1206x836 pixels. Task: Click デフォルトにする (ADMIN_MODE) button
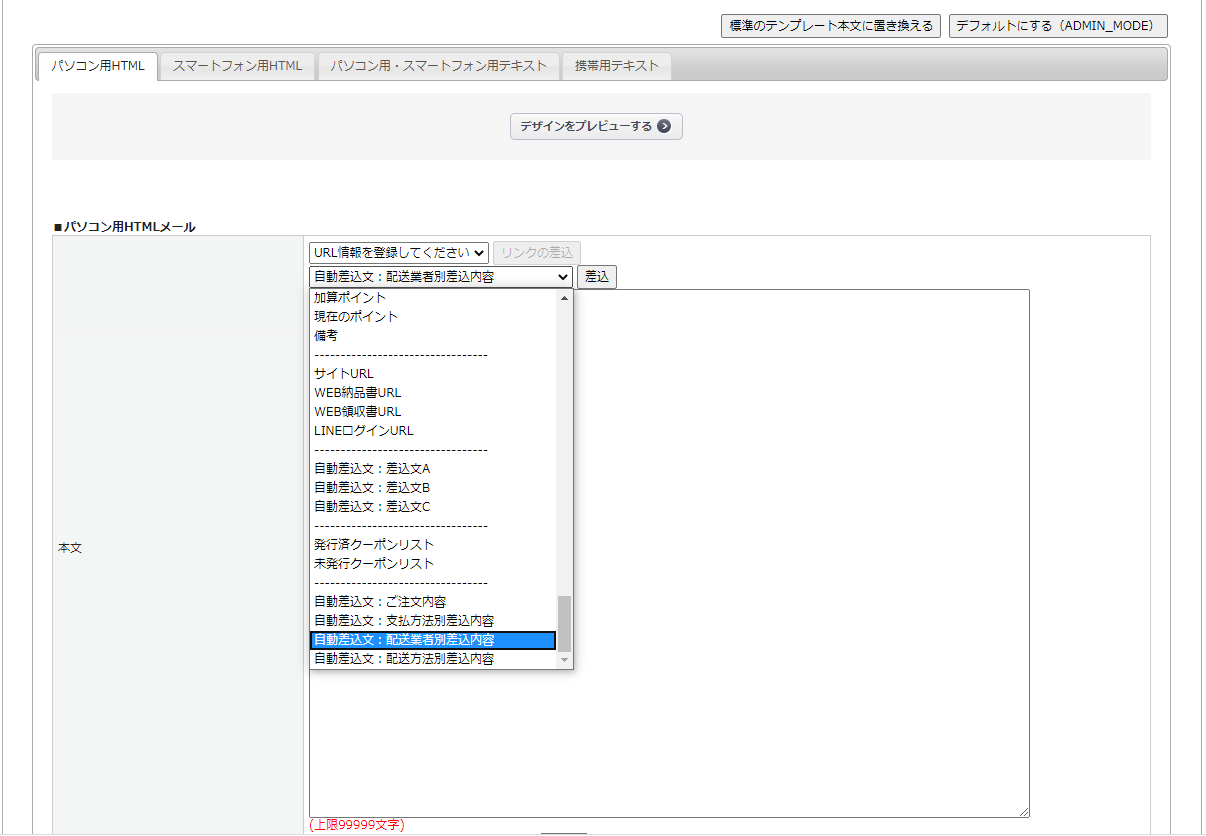point(1058,26)
